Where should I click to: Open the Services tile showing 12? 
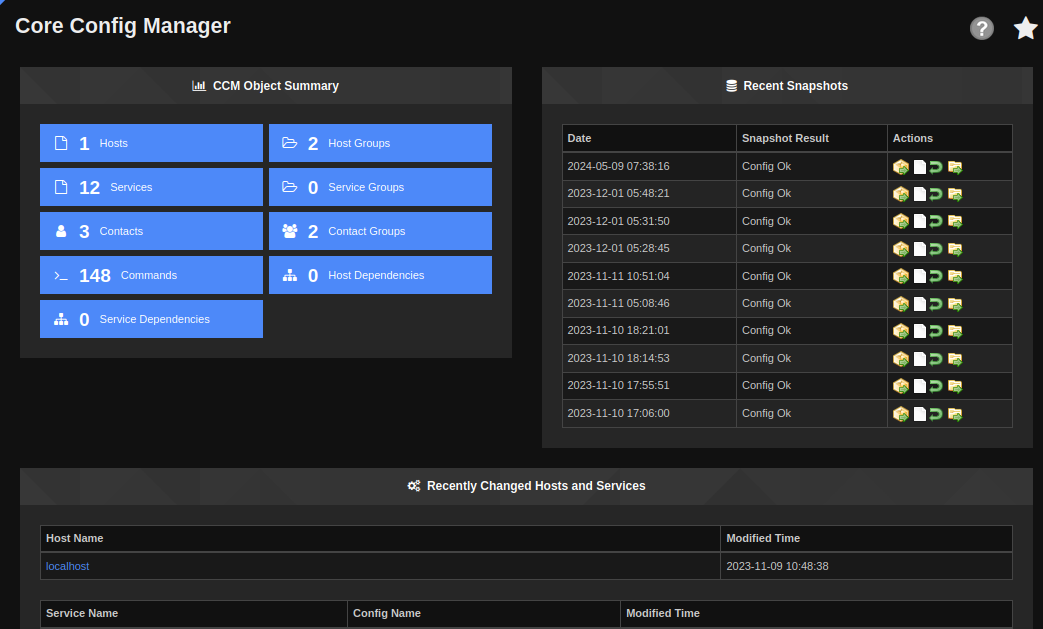(x=151, y=187)
